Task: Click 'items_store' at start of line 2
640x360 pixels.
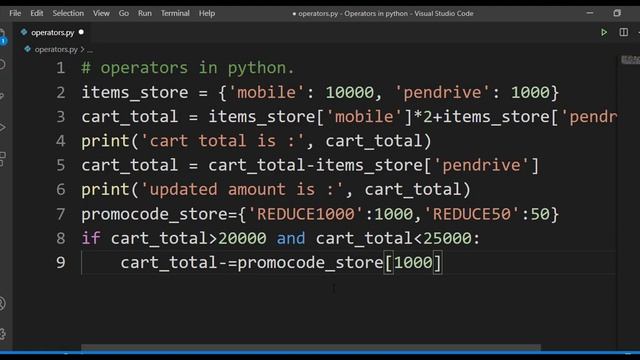Action: click(135, 93)
